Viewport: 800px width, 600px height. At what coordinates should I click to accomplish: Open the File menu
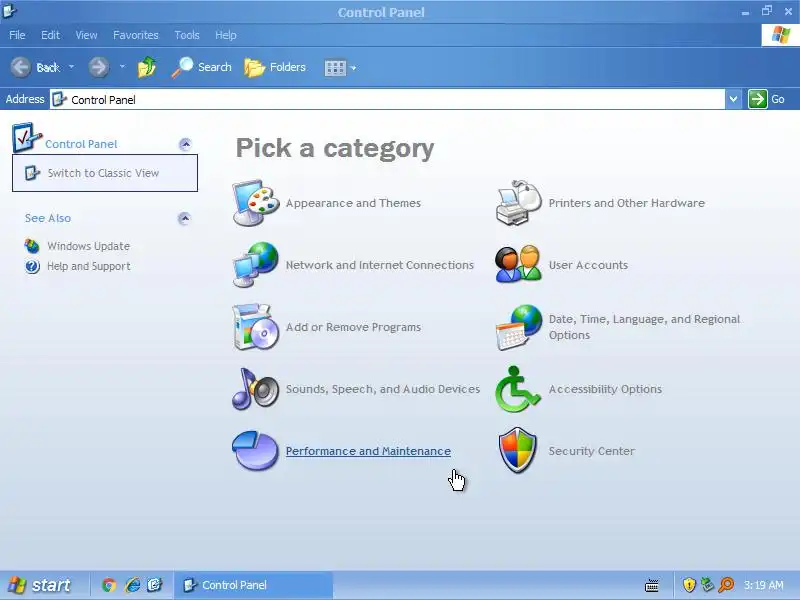tap(17, 35)
